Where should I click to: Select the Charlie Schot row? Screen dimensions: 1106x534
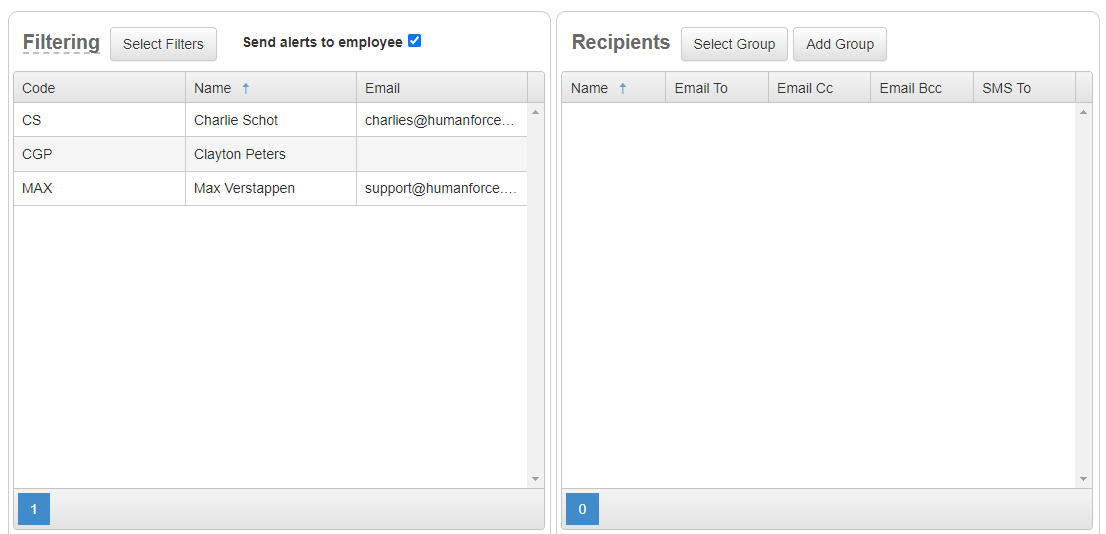pos(236,120)
